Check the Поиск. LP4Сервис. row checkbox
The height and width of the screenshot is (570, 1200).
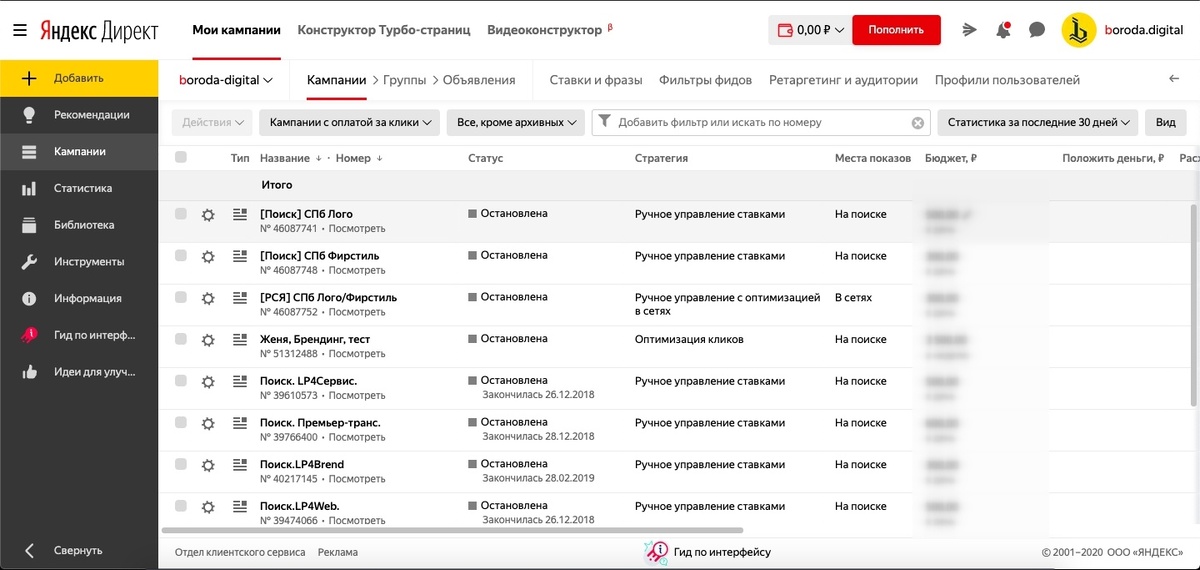click(x=181, y=381)
